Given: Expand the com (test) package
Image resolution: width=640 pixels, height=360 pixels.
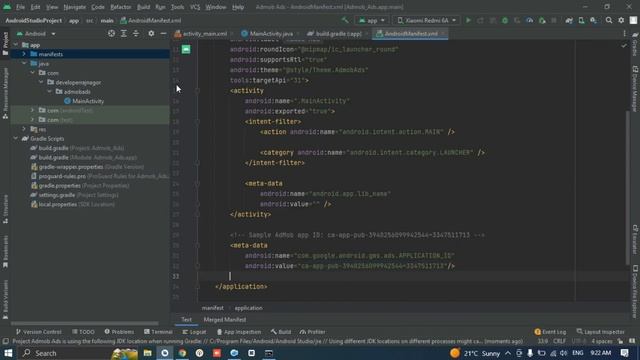Looking at the screenshot, I should 32,120.
